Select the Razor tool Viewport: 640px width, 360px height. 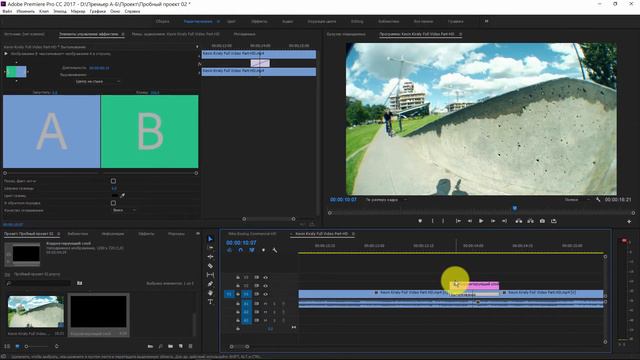210,266
